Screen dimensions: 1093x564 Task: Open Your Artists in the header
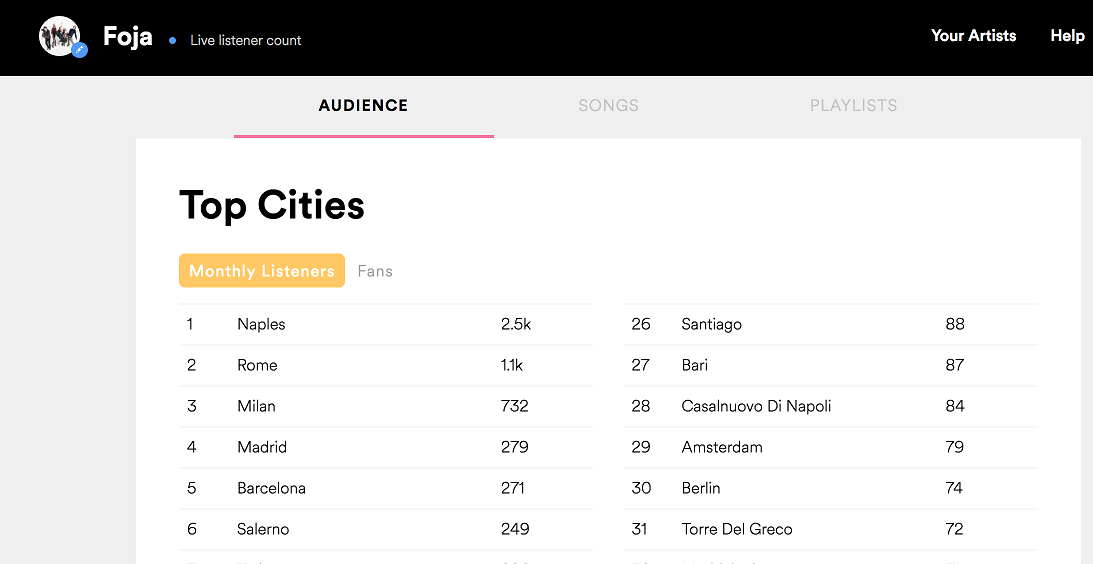pyautogui.click(x=973, y=36)
